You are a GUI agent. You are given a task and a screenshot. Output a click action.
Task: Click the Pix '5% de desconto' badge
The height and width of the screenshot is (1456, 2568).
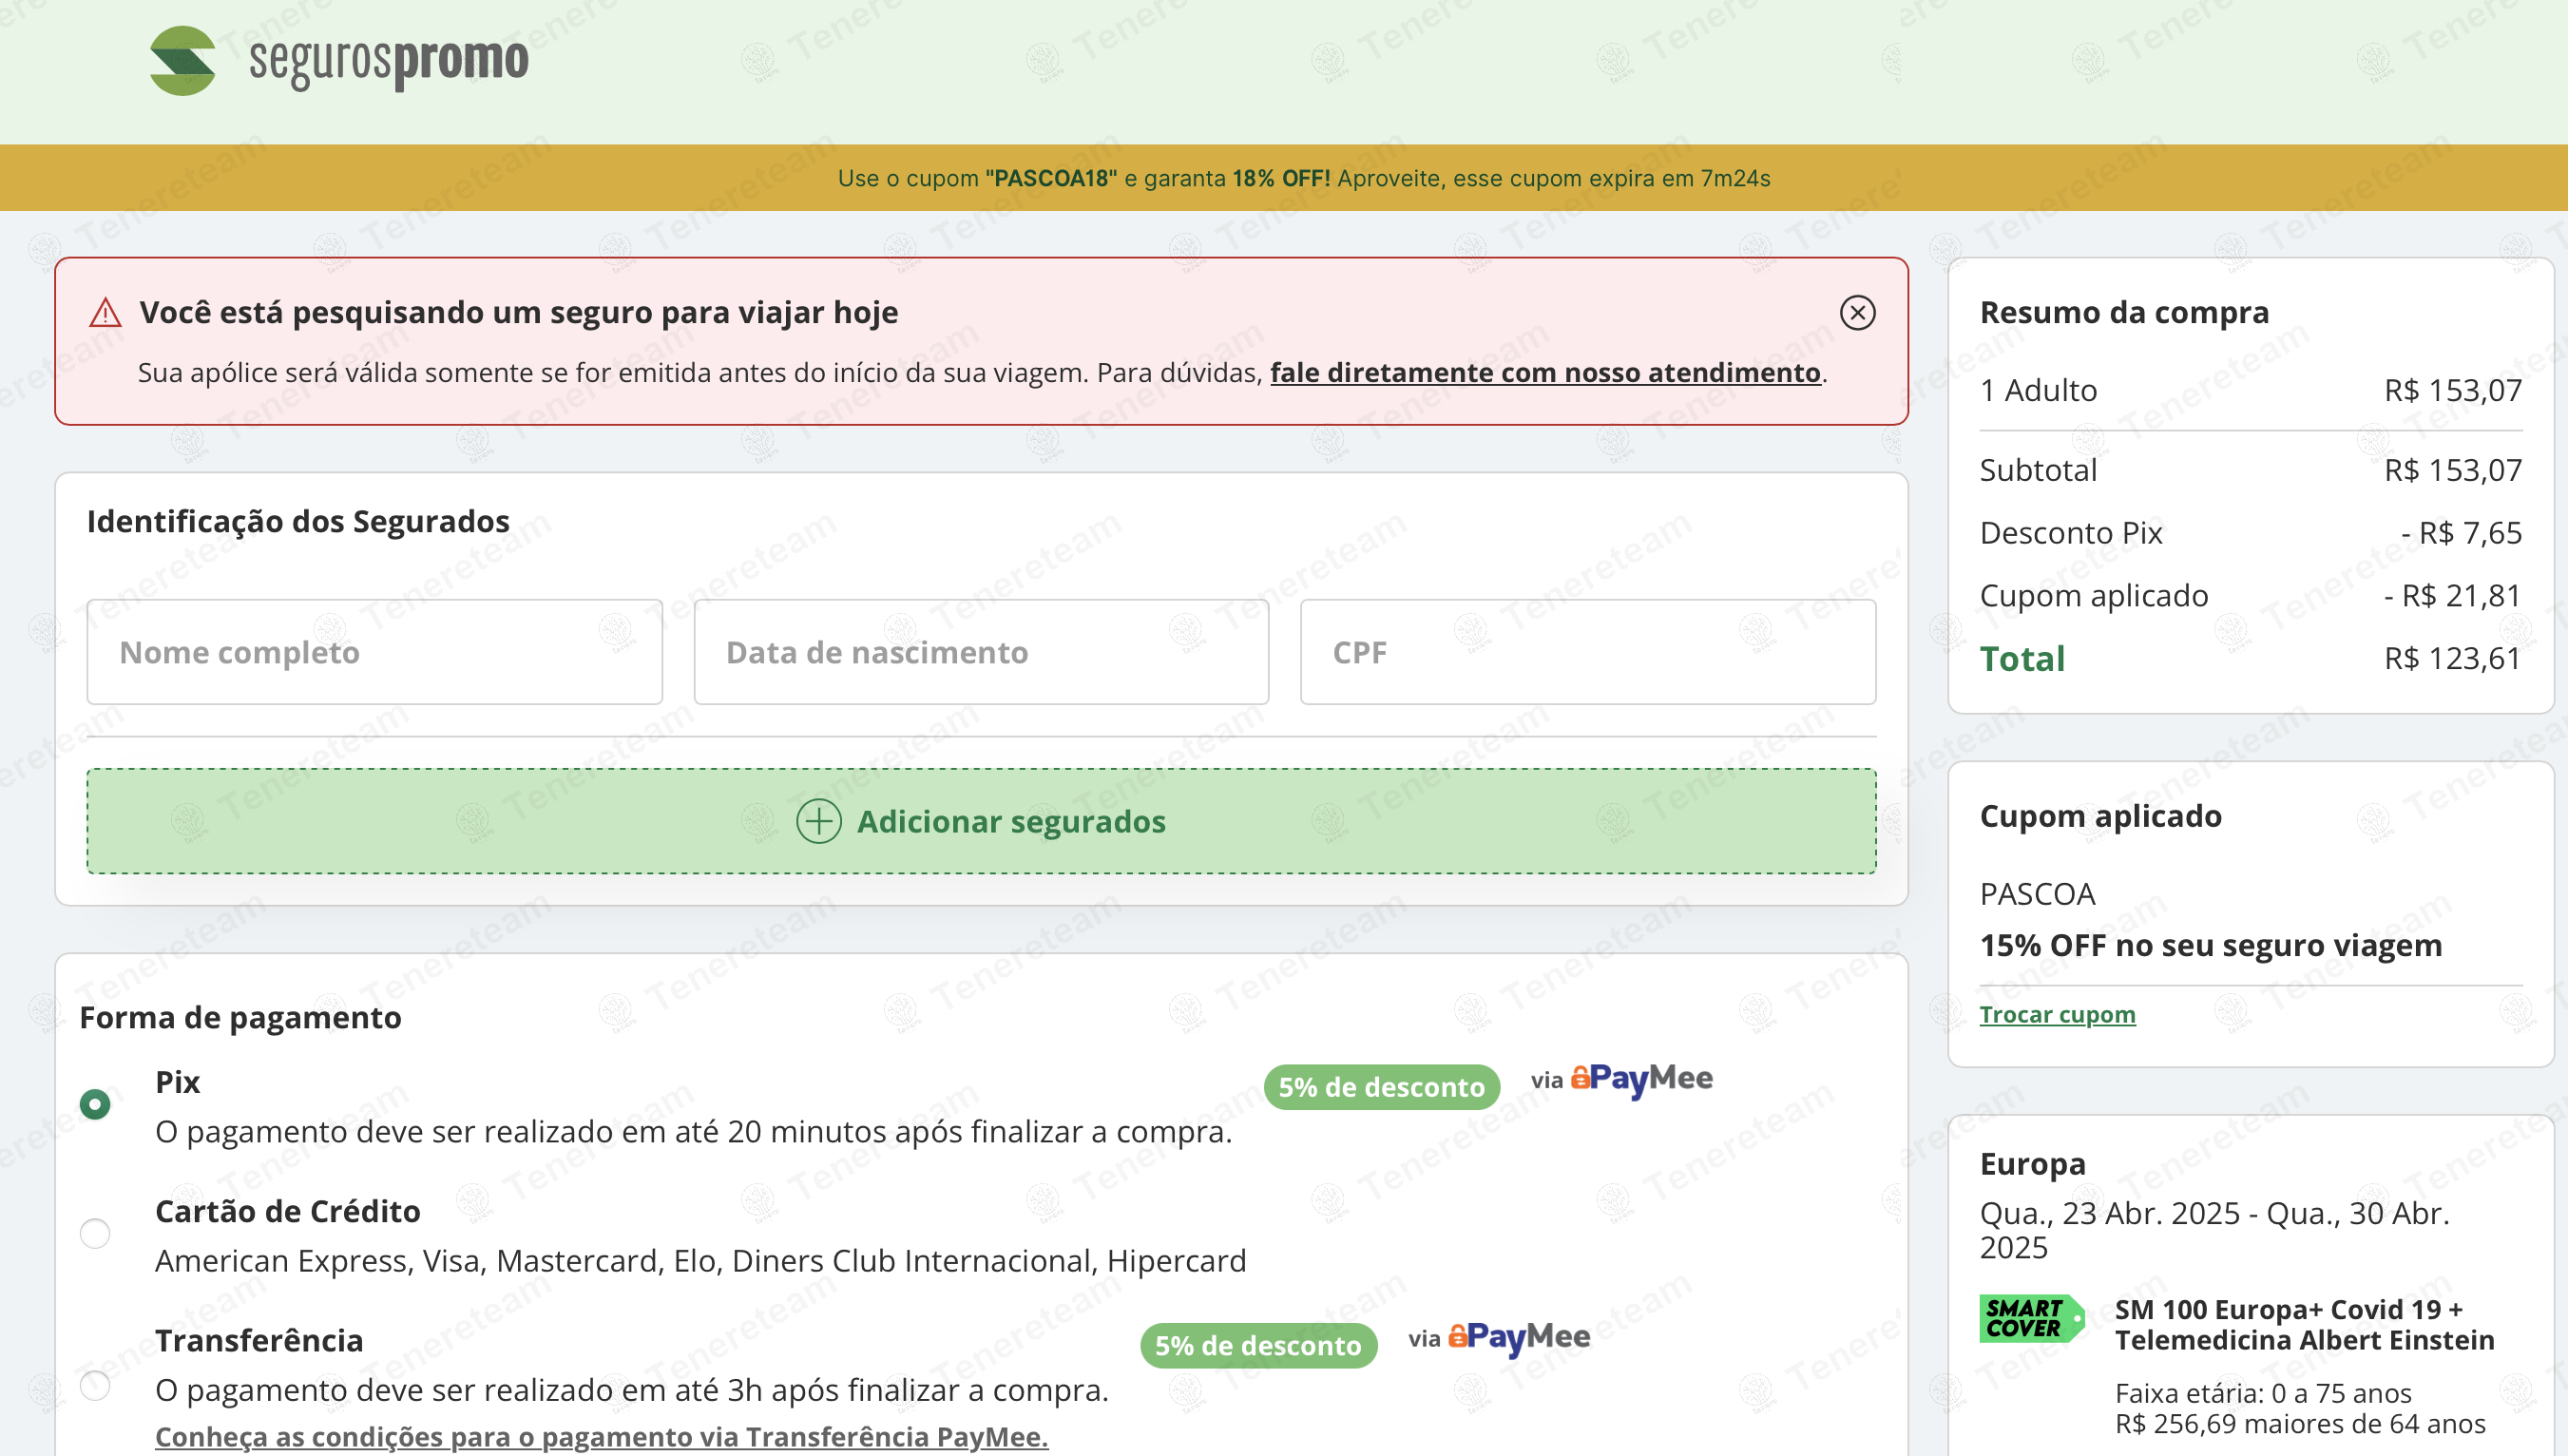click(1381, 1087)
